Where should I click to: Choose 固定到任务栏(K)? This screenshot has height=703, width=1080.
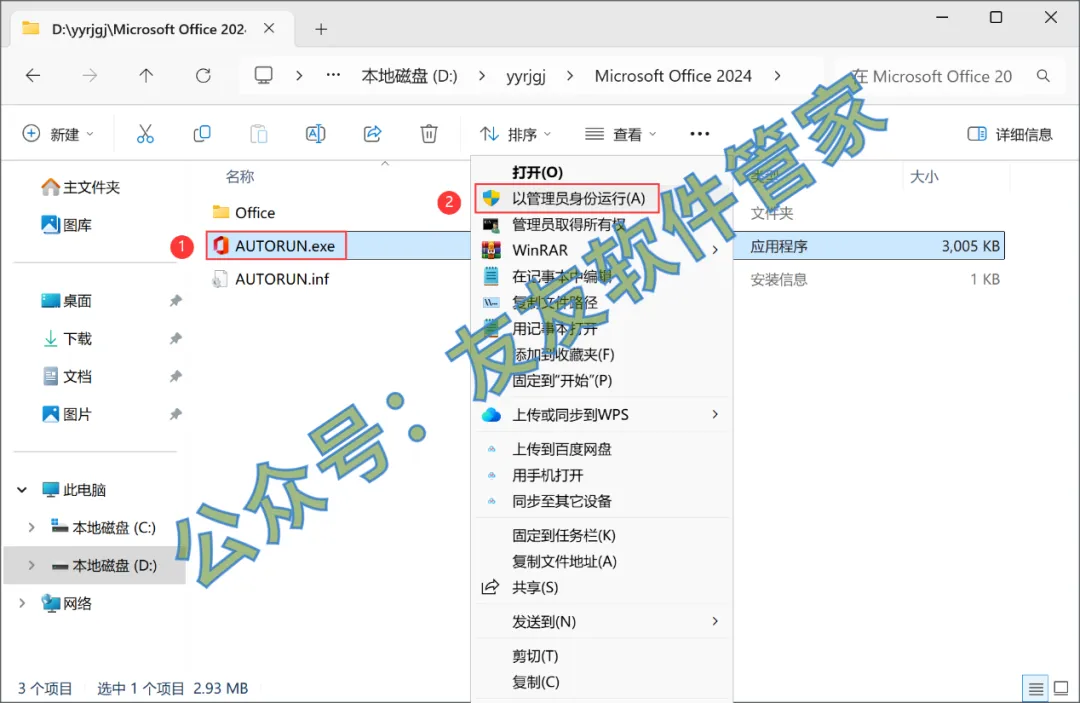[x=601, y=535]
